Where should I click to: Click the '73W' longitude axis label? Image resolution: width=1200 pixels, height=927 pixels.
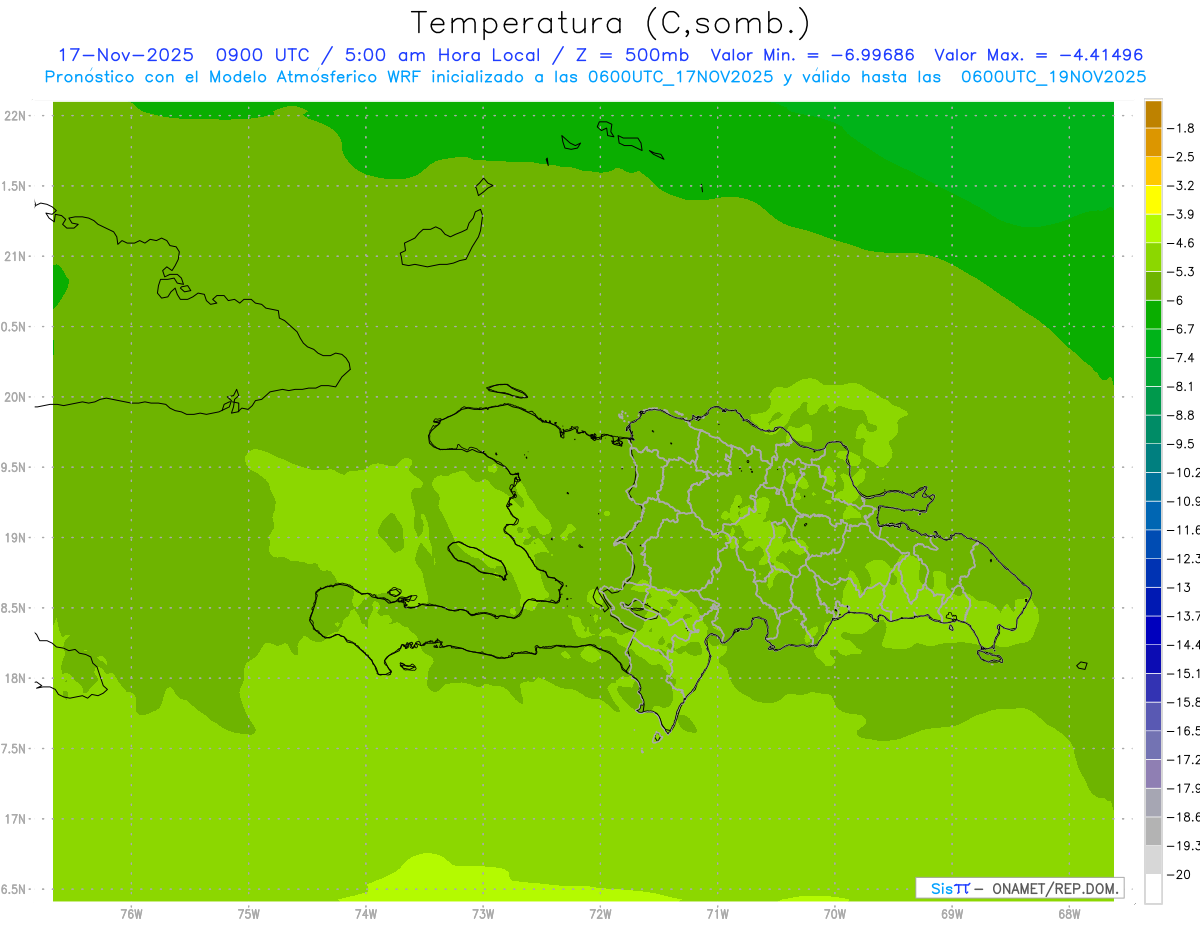click(483, 914)
